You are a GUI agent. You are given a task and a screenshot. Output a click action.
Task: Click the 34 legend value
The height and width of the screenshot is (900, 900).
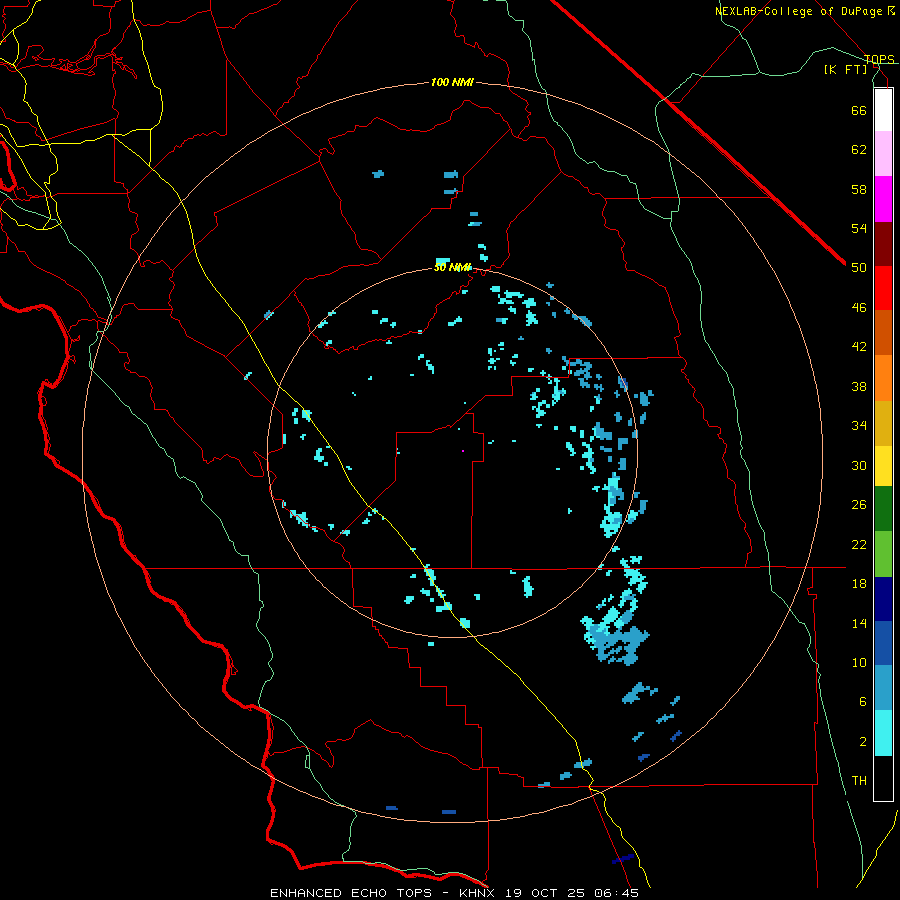click(x=859, y=426)
